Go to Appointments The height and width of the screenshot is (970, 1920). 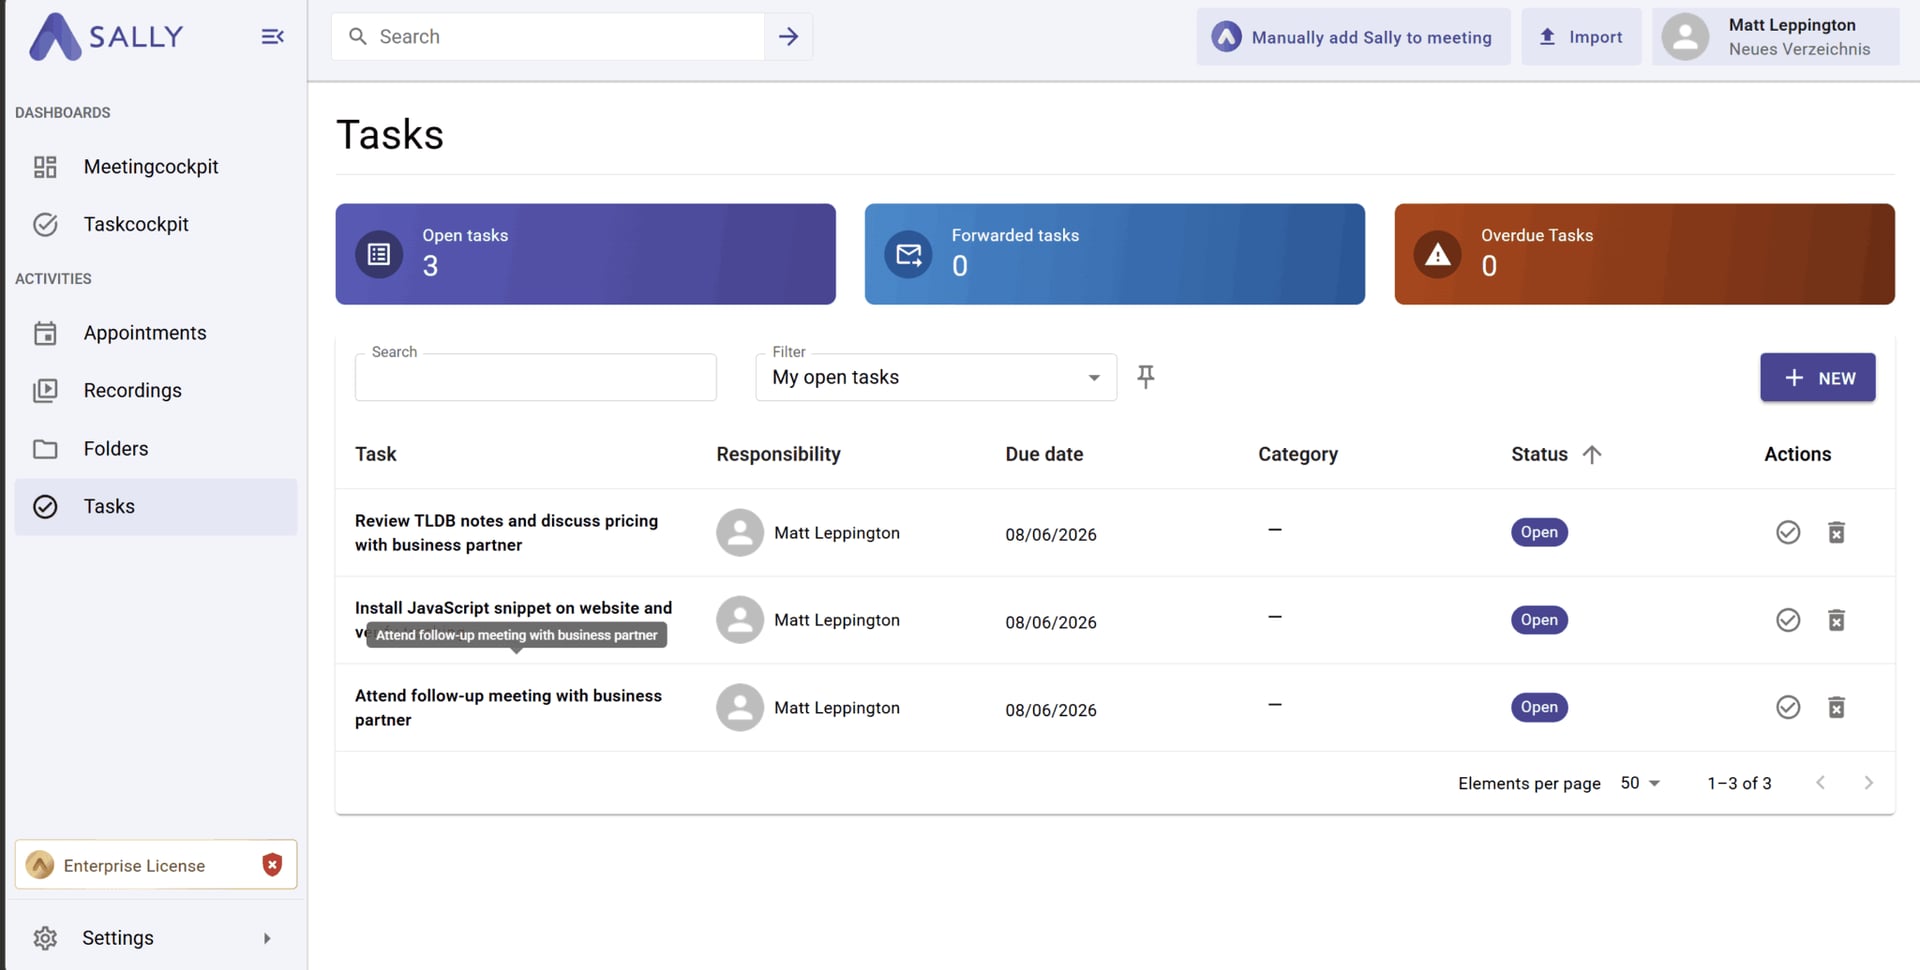click(x=156, y=333)
